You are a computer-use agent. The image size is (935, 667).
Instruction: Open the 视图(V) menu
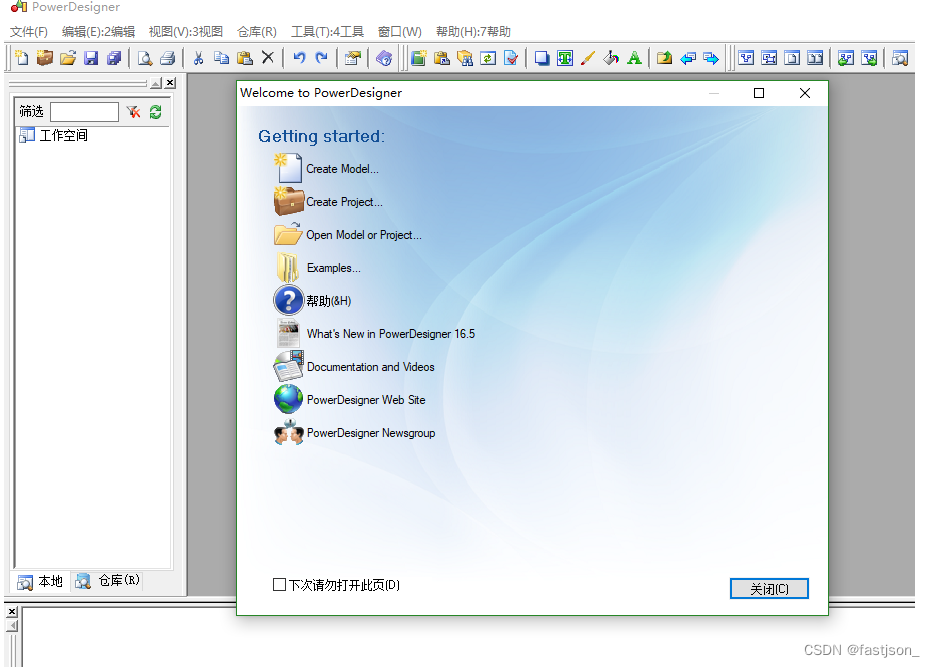tap(185, 32)
